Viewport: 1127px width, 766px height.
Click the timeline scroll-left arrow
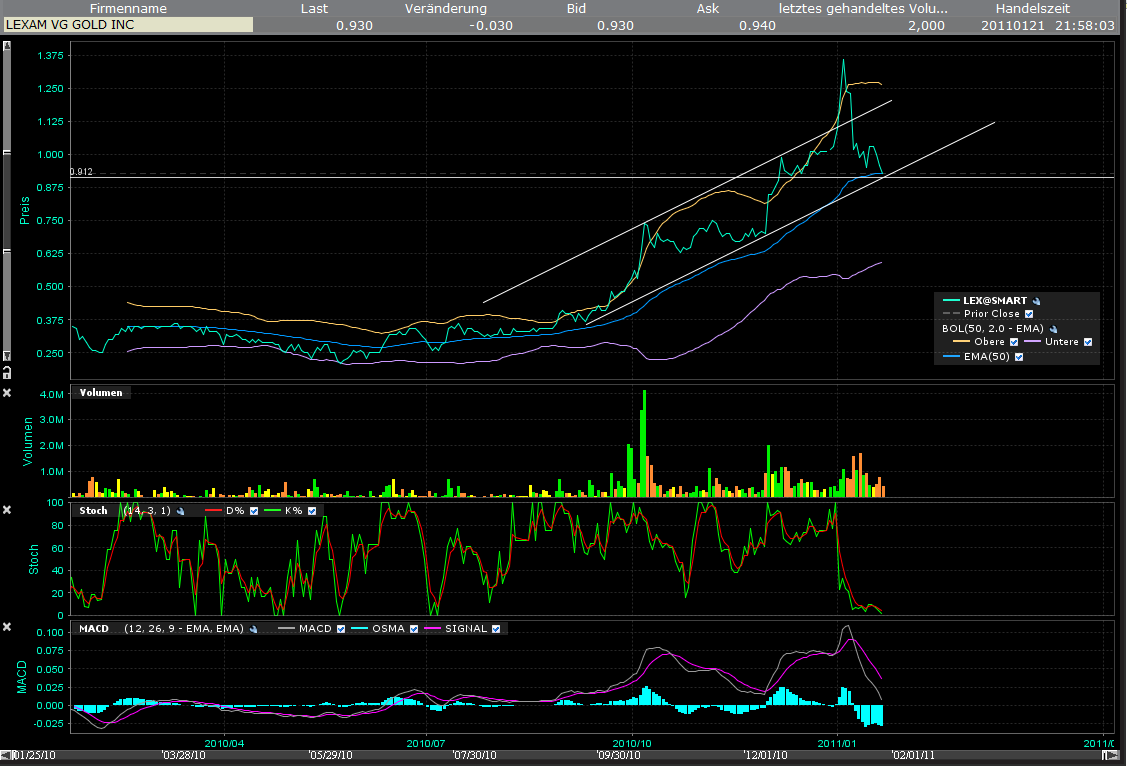(x=6, y=753)
